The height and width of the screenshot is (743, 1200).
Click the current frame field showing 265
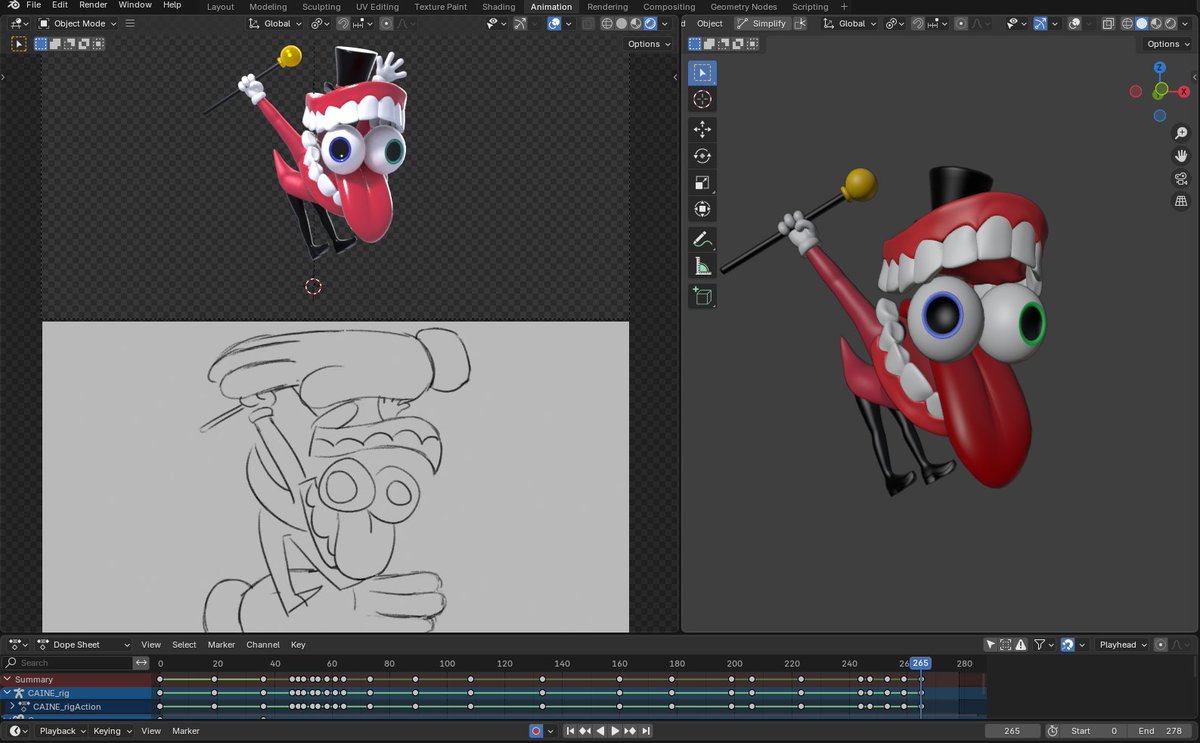(x=1011, y=731)
